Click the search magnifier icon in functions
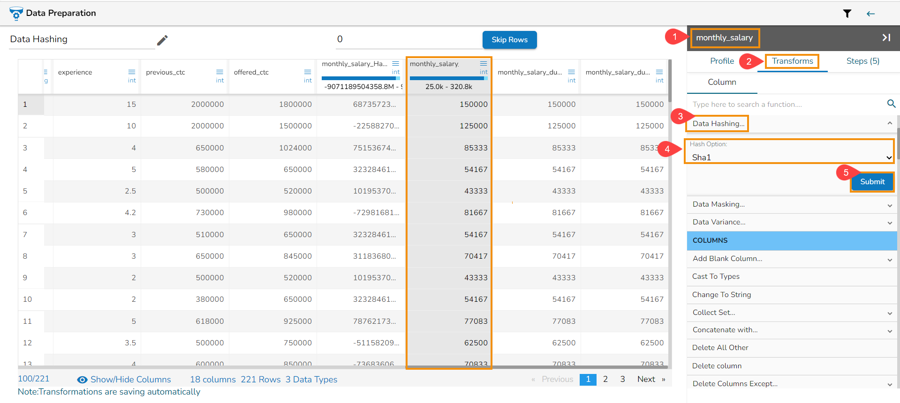This screenshot has width=900, height=403. (890, 104)
